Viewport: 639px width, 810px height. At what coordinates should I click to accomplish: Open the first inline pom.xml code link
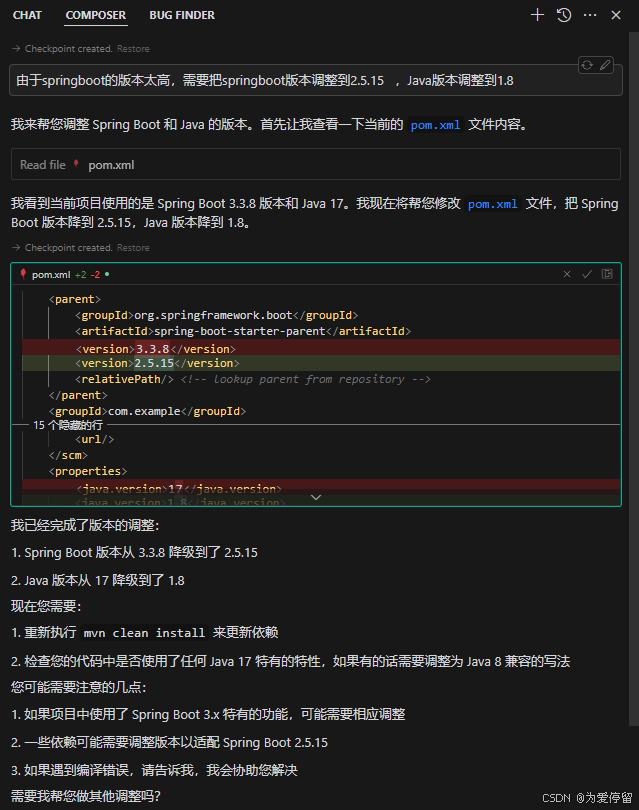(435, 125)
